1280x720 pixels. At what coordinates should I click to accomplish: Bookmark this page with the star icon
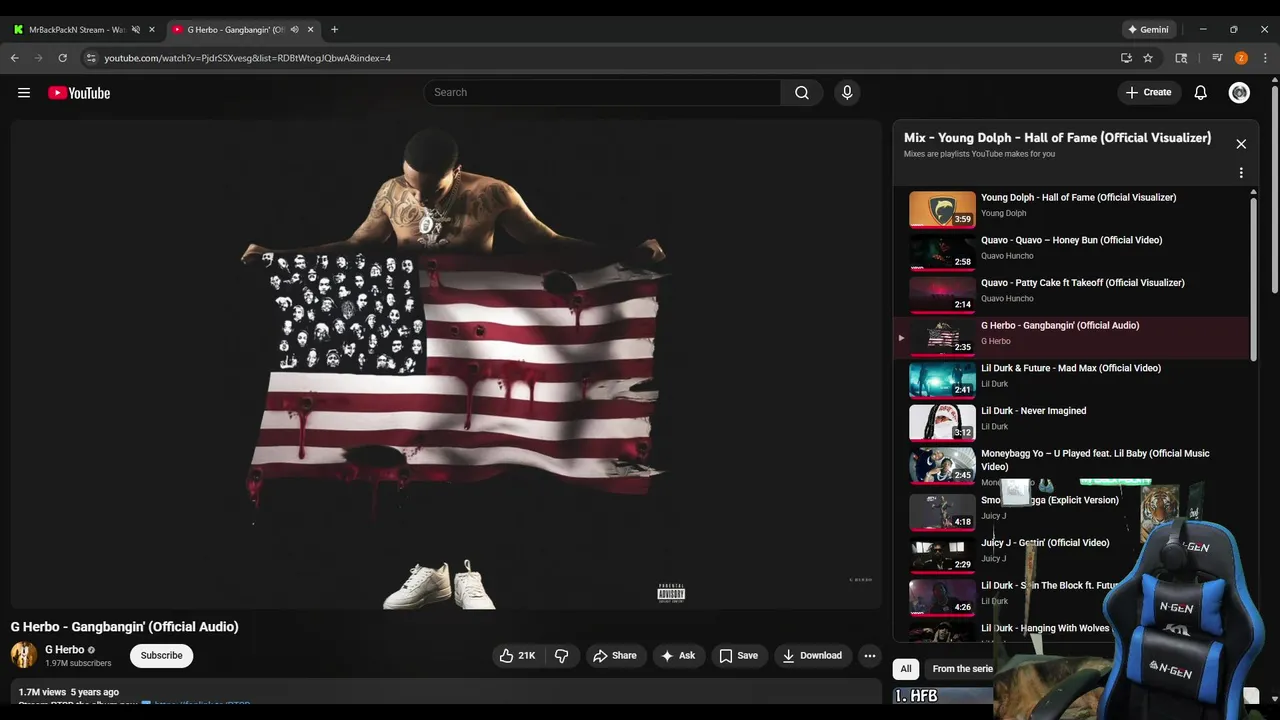[x=1148, y=58]
